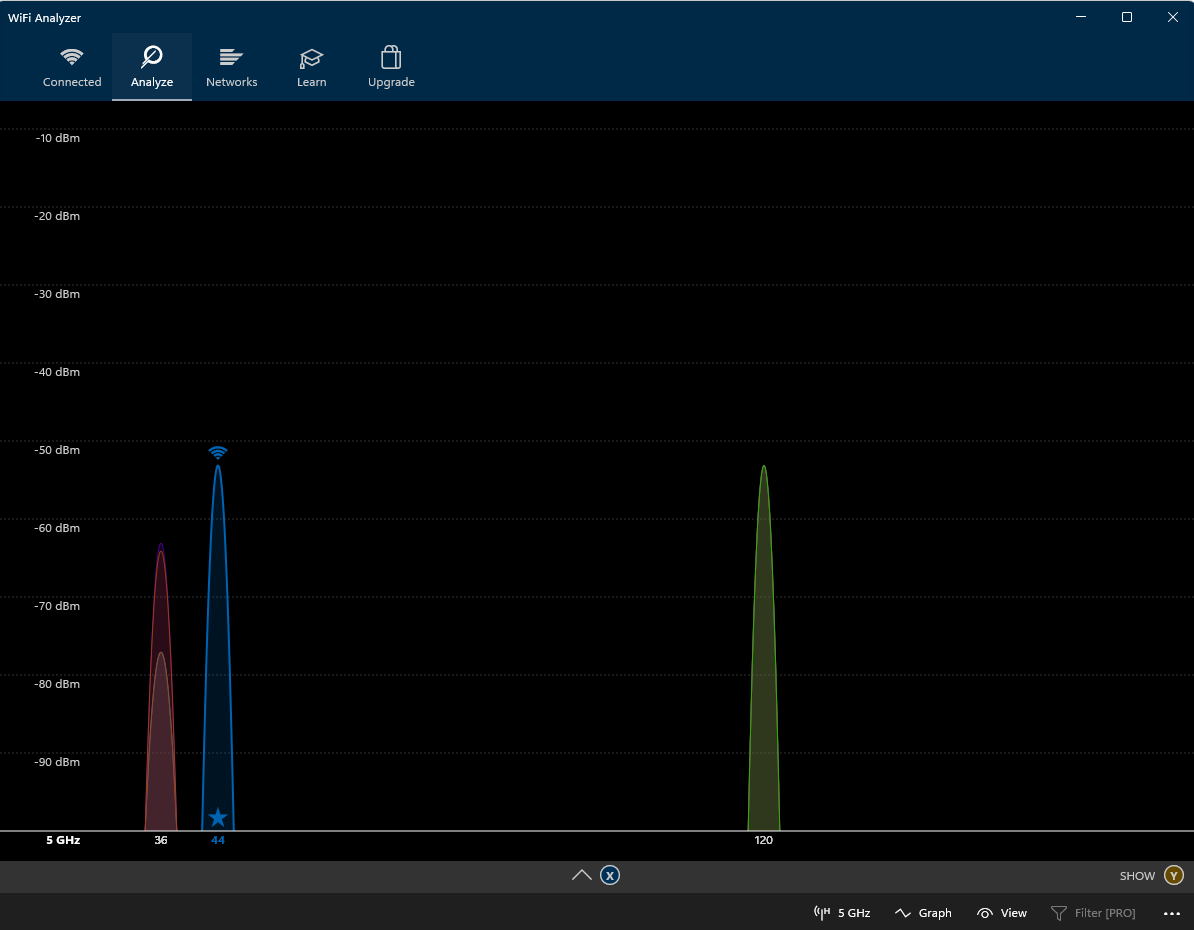
Task: Expand the bottom panel with up chevron
Action: (582, 876)
